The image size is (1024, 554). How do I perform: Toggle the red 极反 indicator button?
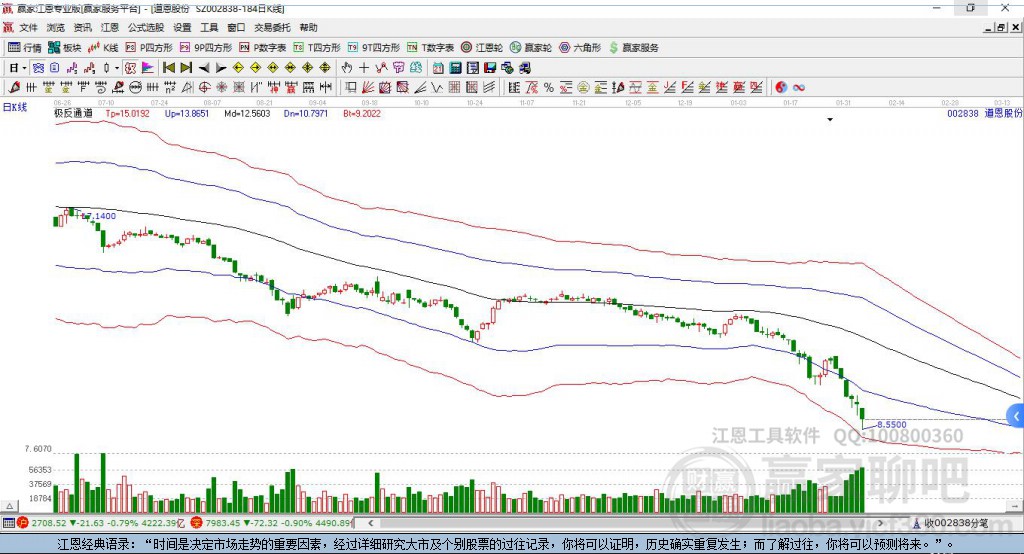coord(131,68)
